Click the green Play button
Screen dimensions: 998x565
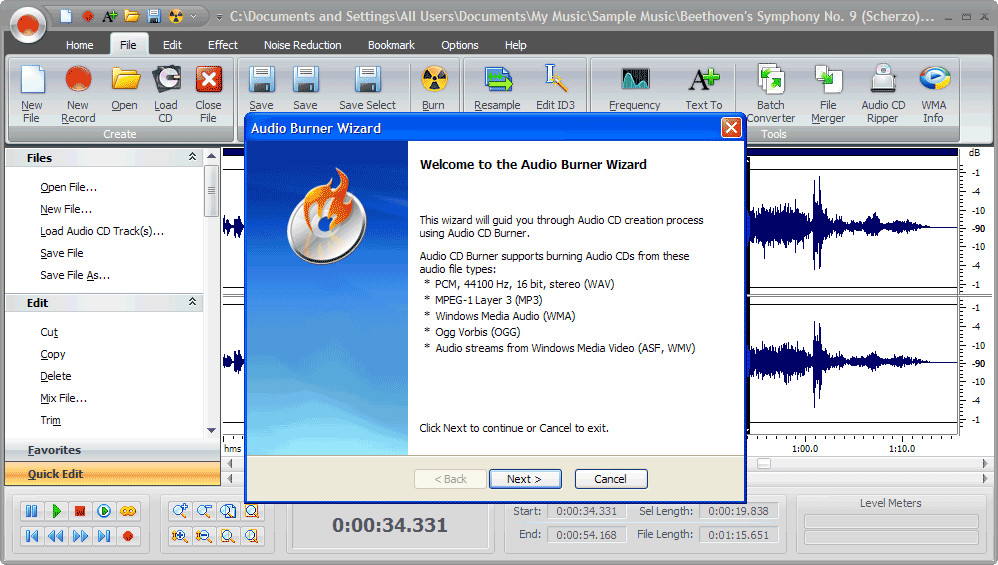tap(56, 511)
